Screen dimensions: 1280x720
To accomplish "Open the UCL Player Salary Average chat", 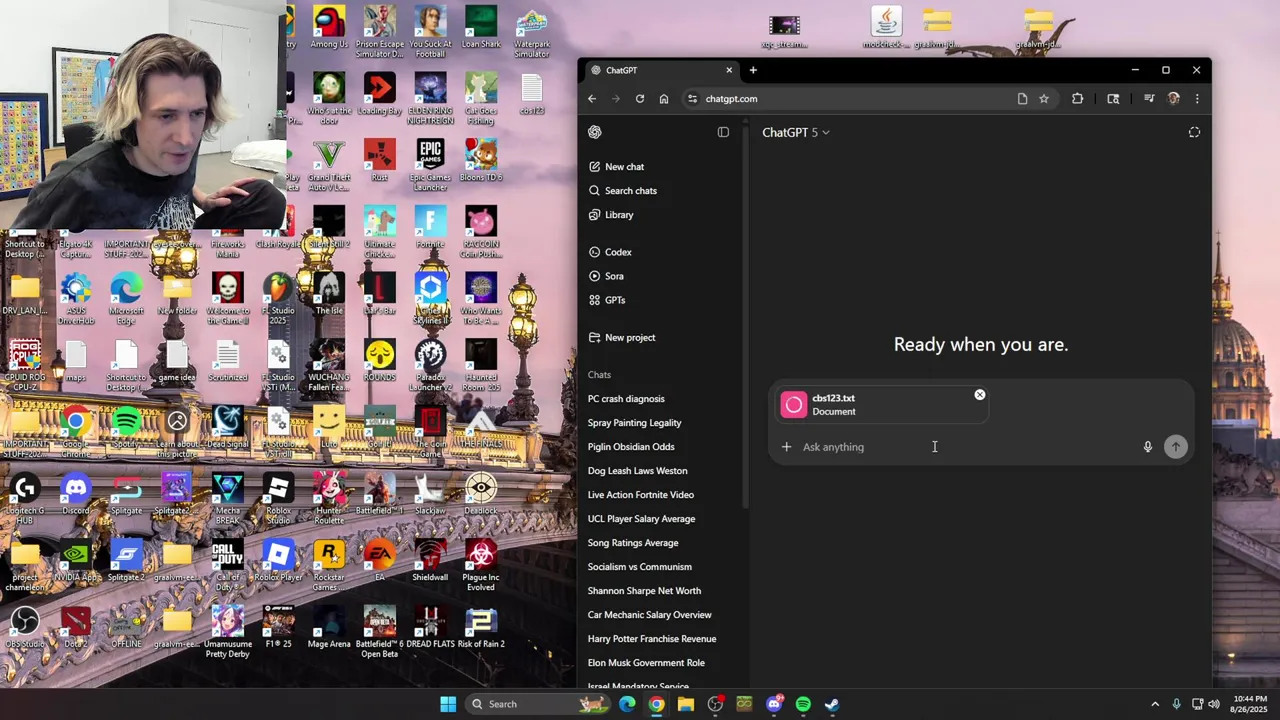I will tap(641, 519).
